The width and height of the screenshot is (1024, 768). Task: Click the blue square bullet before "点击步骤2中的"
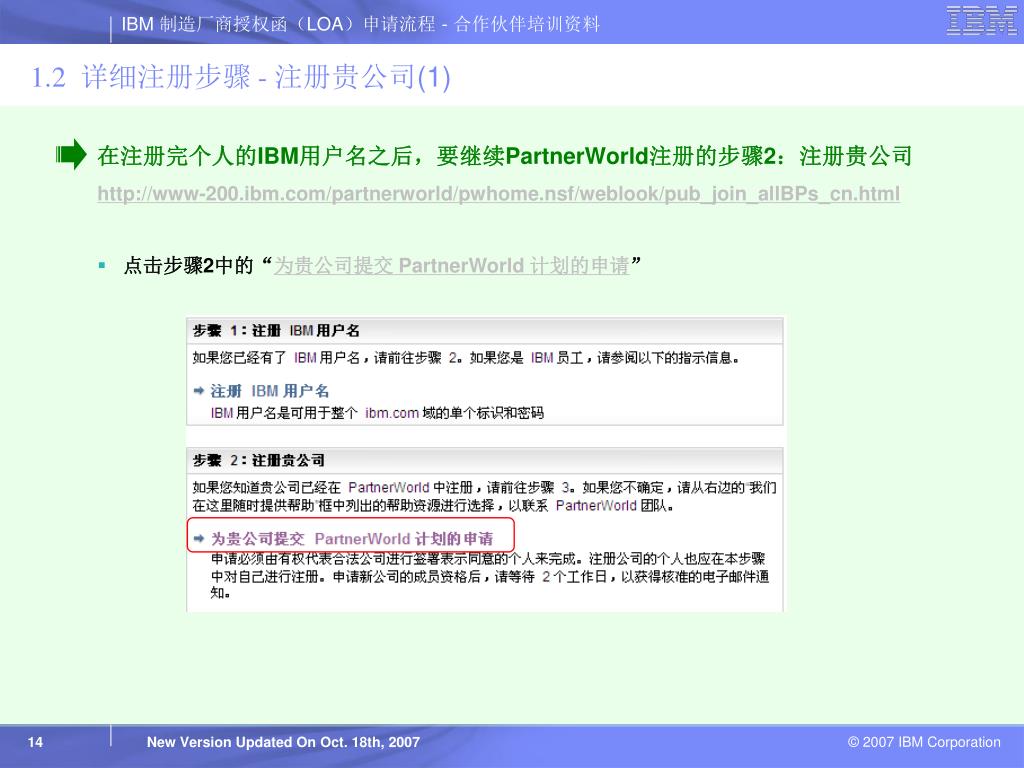(x=102, y=265)
